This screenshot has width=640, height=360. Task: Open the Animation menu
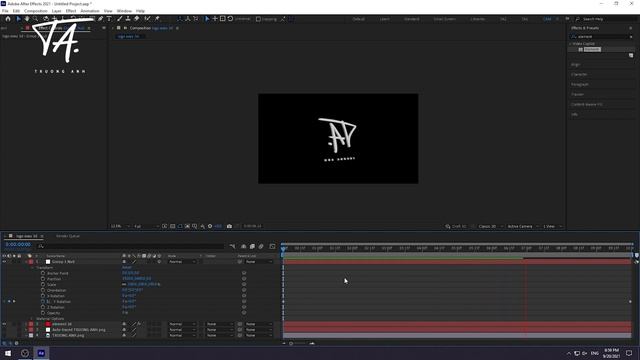(x=90, y=11)
